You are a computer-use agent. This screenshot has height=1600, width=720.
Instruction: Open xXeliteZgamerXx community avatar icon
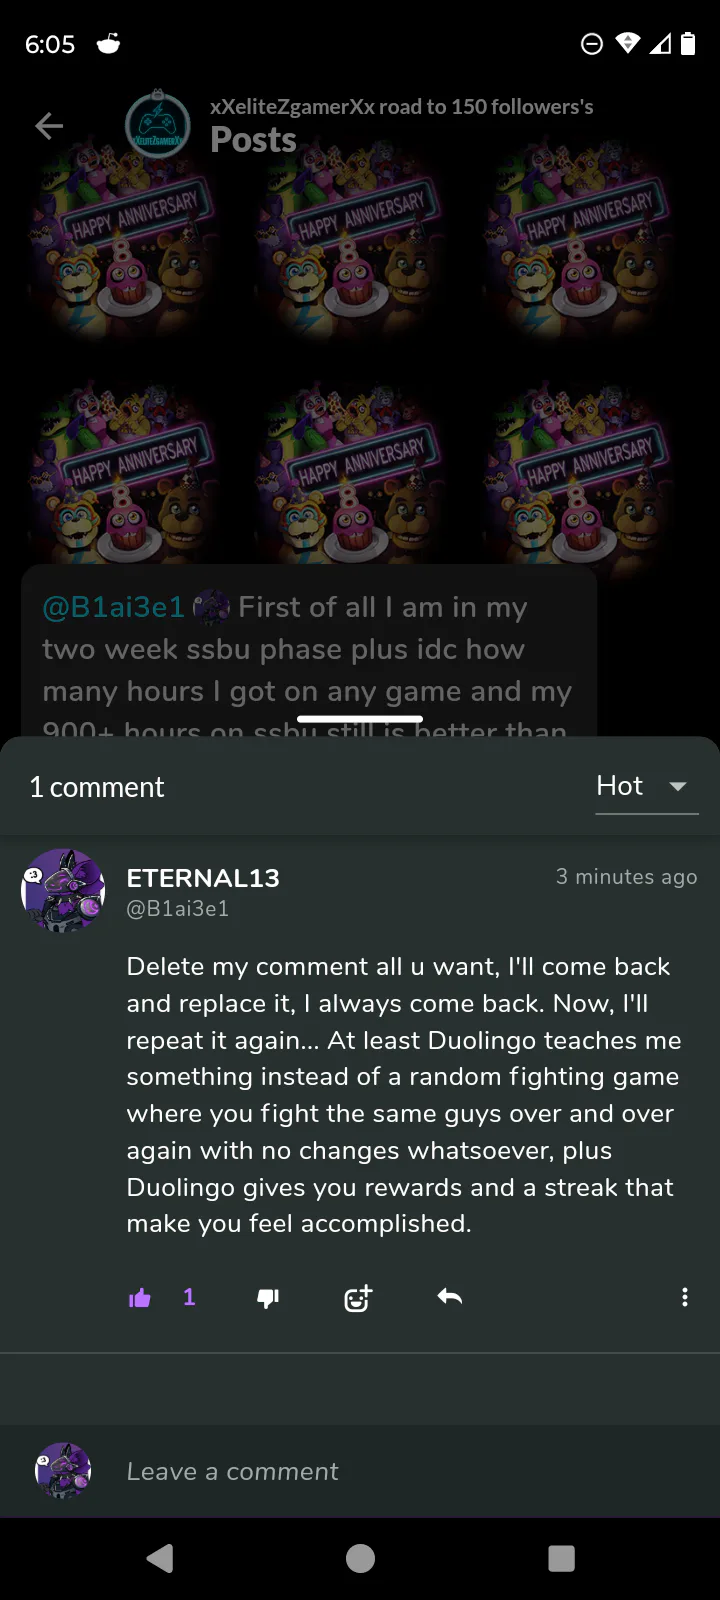(x=158, y=125)
